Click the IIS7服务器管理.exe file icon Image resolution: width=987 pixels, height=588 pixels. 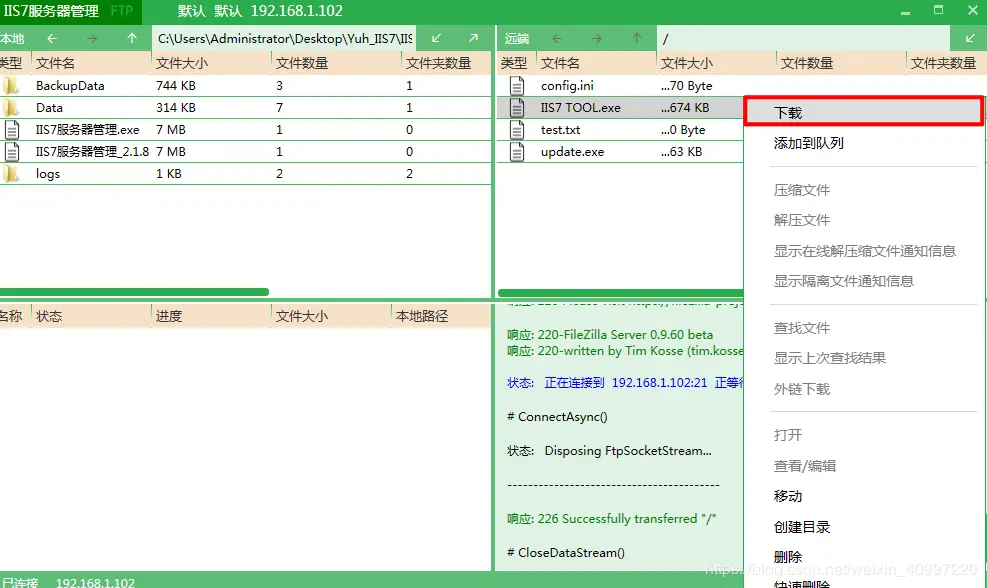11,130
